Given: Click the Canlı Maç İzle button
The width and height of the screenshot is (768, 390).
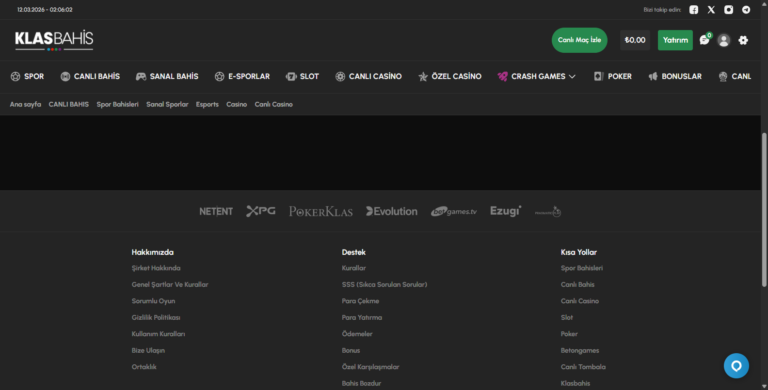Looking at the screenshot, I should 579,40.
